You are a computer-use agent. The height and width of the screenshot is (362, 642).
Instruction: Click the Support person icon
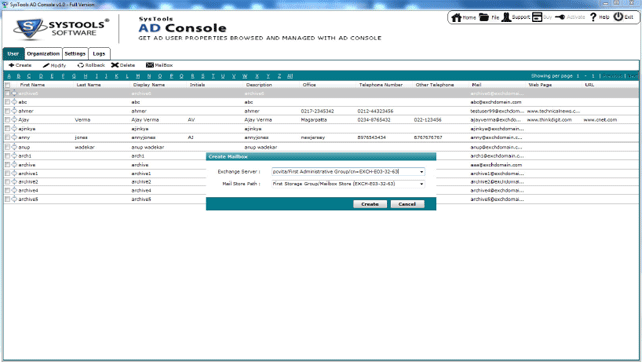click(506, 17)
